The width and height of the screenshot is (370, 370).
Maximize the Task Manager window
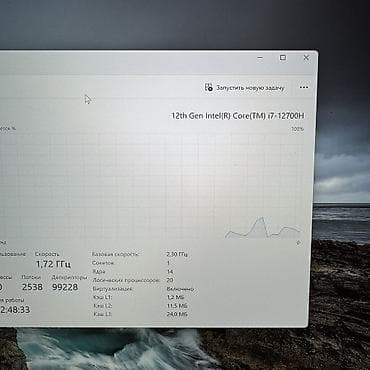coord(283,58)
